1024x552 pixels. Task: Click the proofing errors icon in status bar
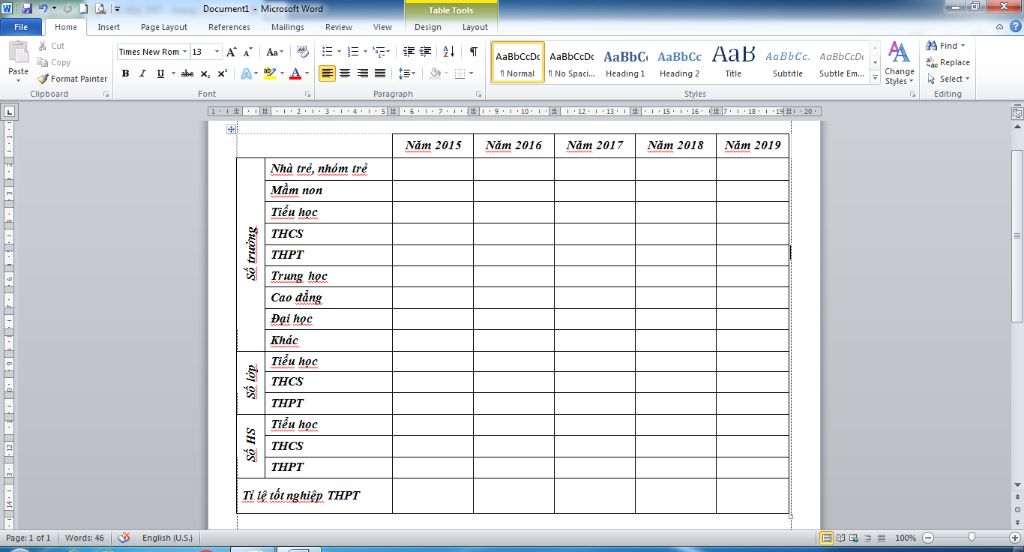pos(123,538)
